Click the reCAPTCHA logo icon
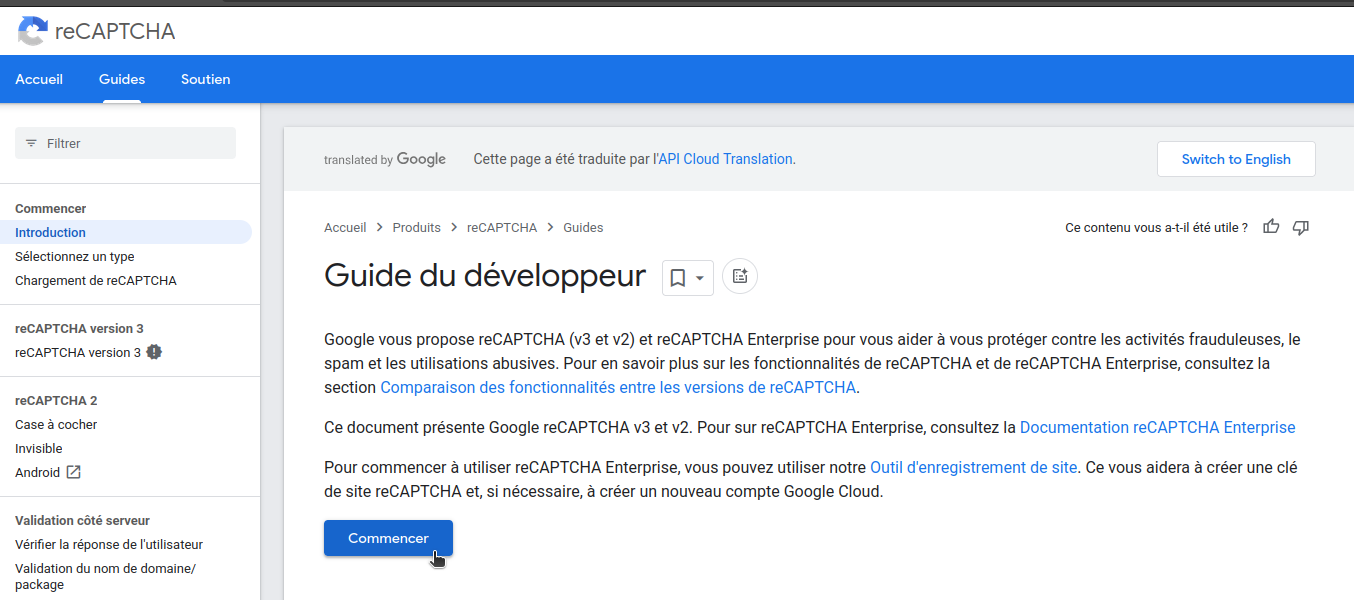 (32, 31)
